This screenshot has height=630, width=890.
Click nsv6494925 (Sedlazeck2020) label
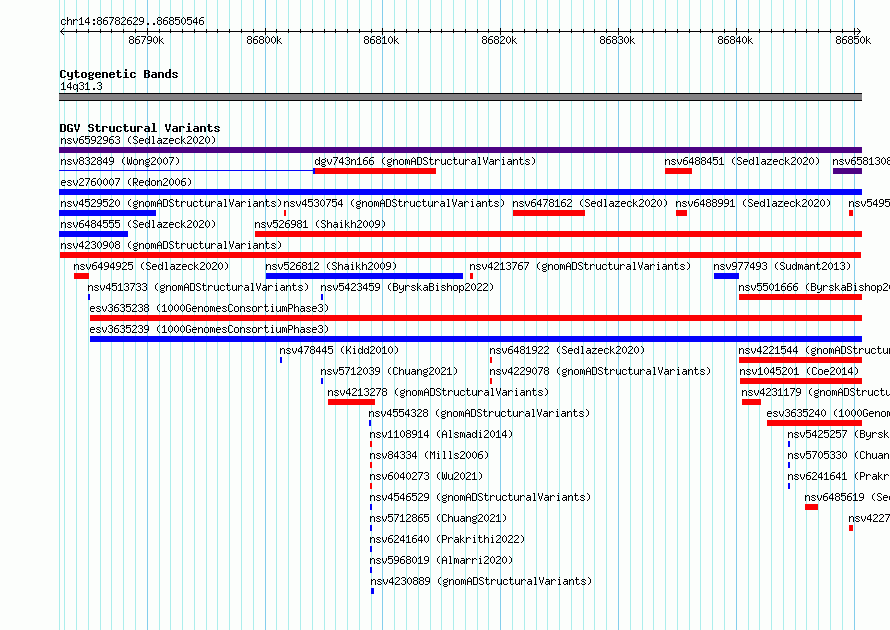click(151, 266)
